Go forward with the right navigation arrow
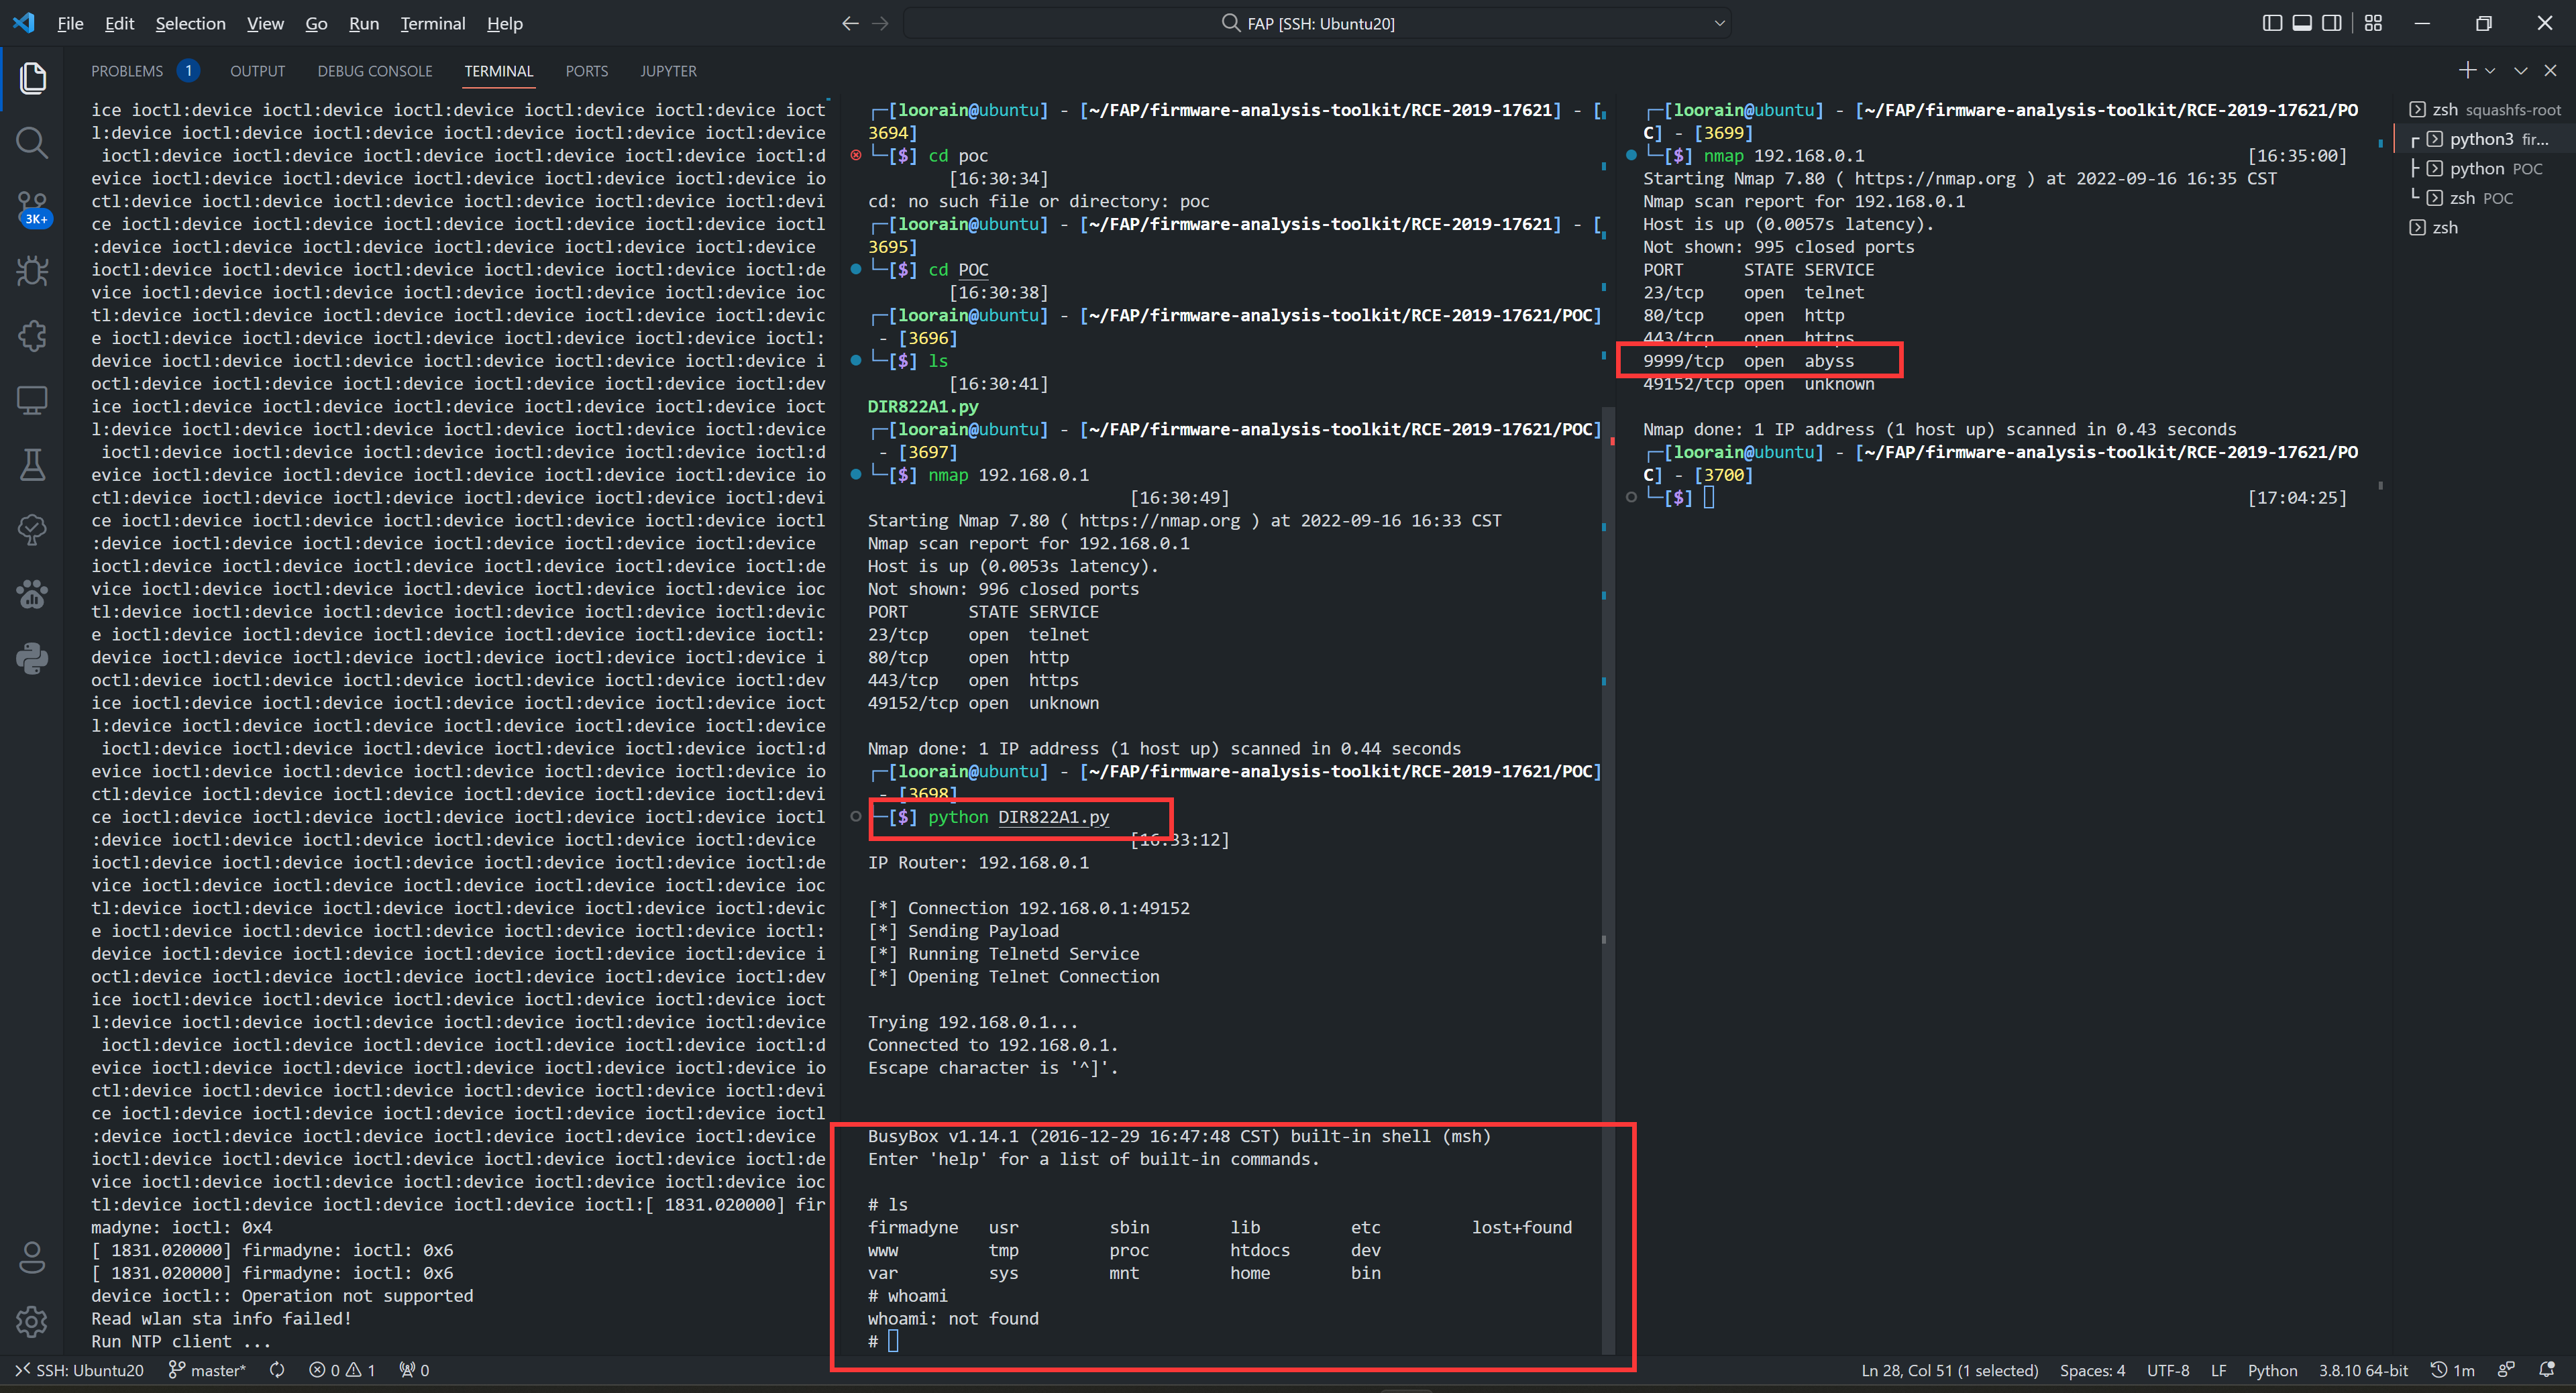This screenshot has width=2576, height=1393. (880, 23)
